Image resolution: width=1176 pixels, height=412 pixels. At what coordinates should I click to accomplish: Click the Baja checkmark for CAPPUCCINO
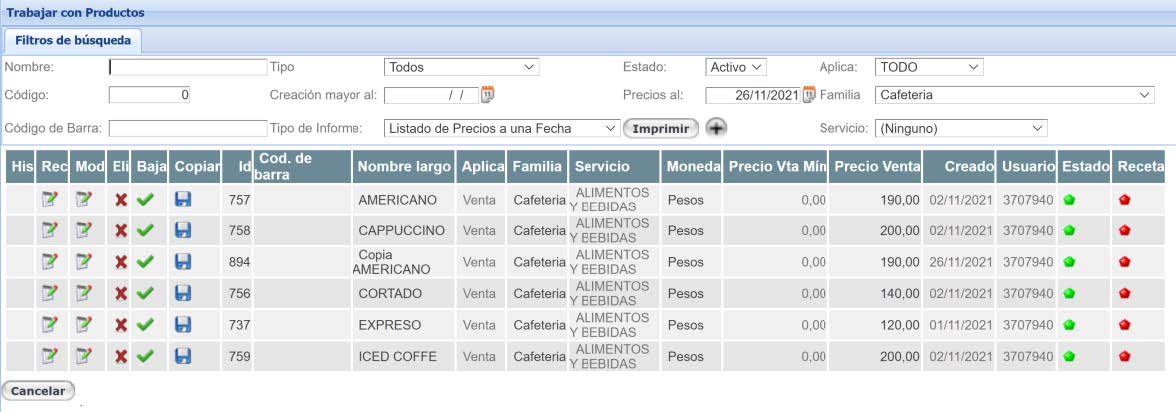tap(146, 230)
